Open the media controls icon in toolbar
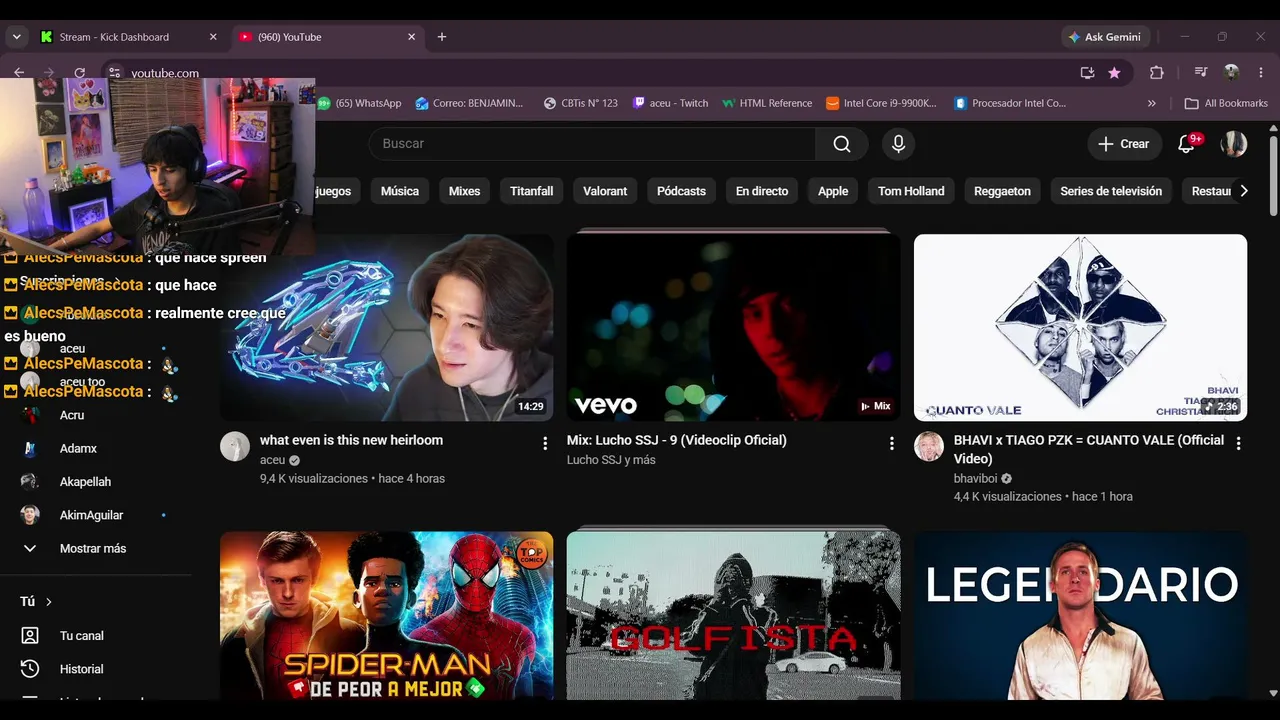Image resolution: width=1280 pixels, height=720 pixels. (1201, 73)
